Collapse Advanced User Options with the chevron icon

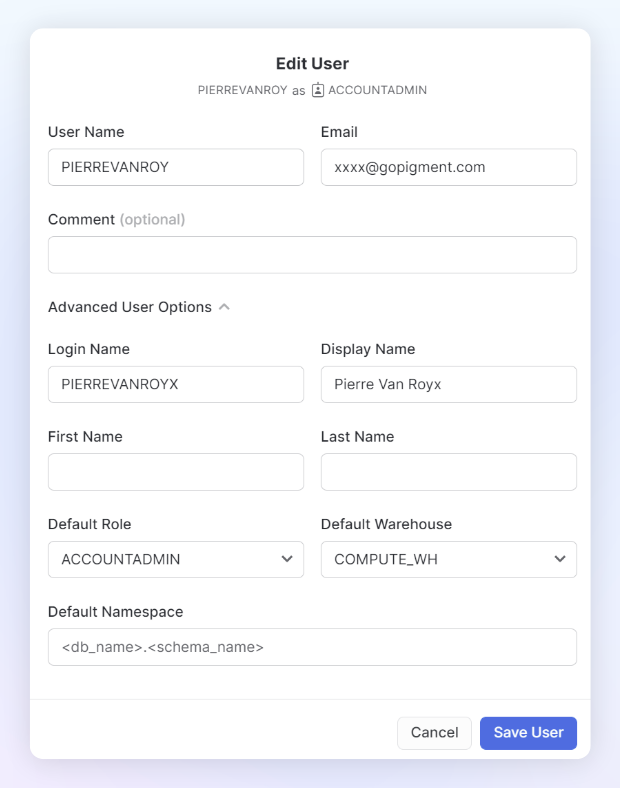point(225,307)
